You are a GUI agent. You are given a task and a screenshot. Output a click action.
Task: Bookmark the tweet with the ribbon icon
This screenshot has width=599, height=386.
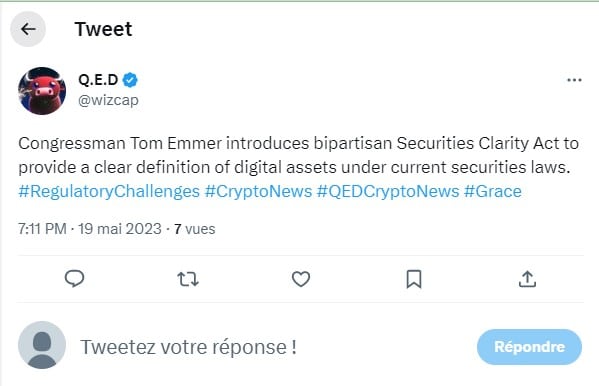414,279
